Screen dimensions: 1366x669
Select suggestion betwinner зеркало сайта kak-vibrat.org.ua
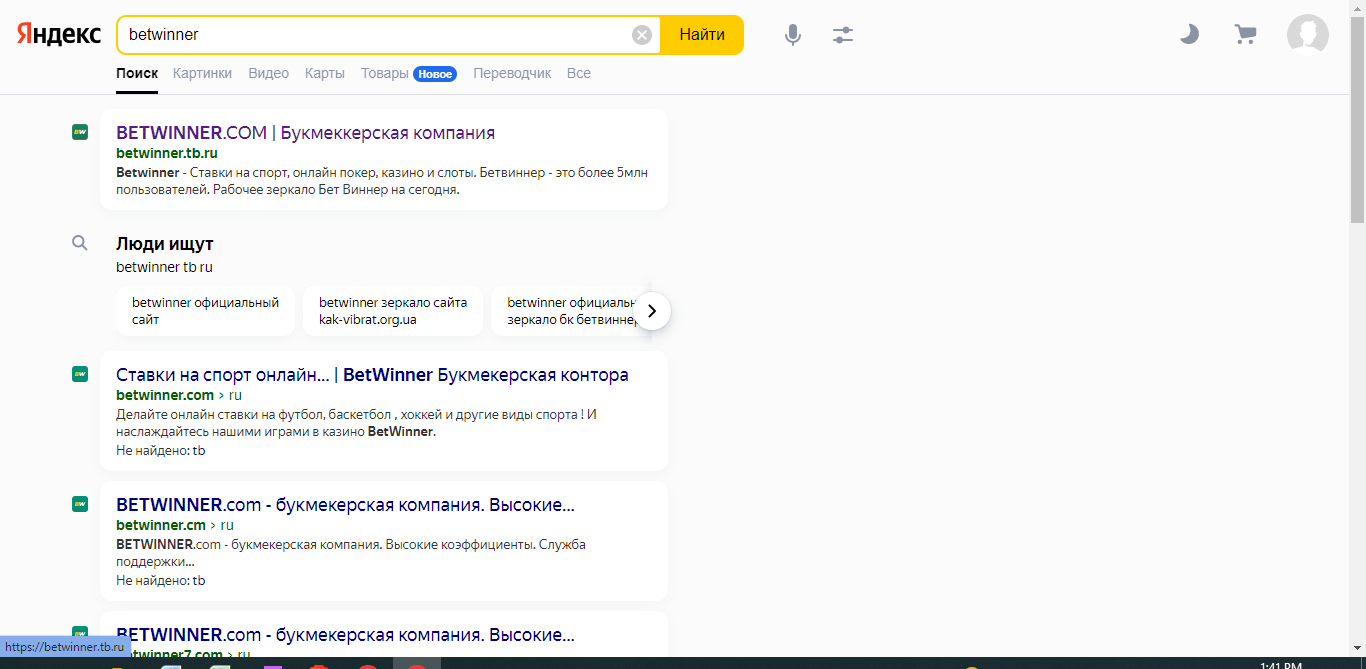(393, 311)
